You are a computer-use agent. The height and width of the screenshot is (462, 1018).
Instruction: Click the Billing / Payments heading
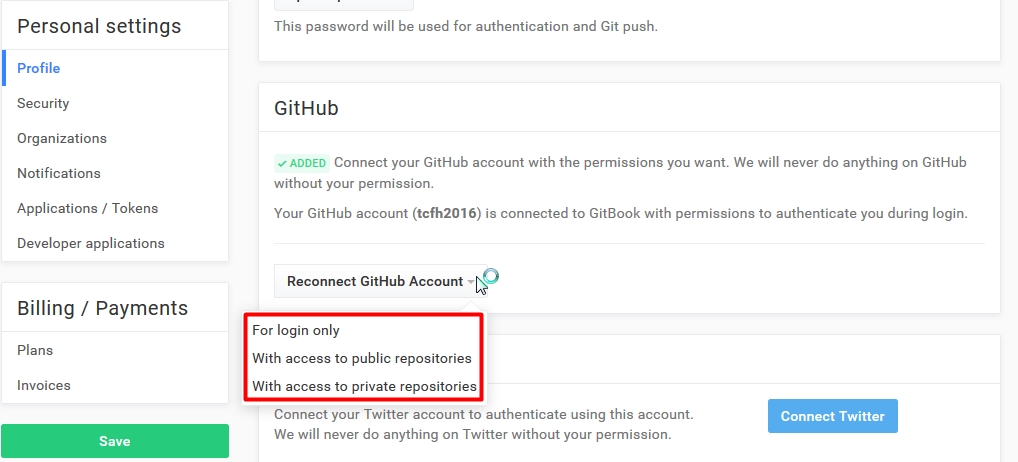click(x=102, y=308)
